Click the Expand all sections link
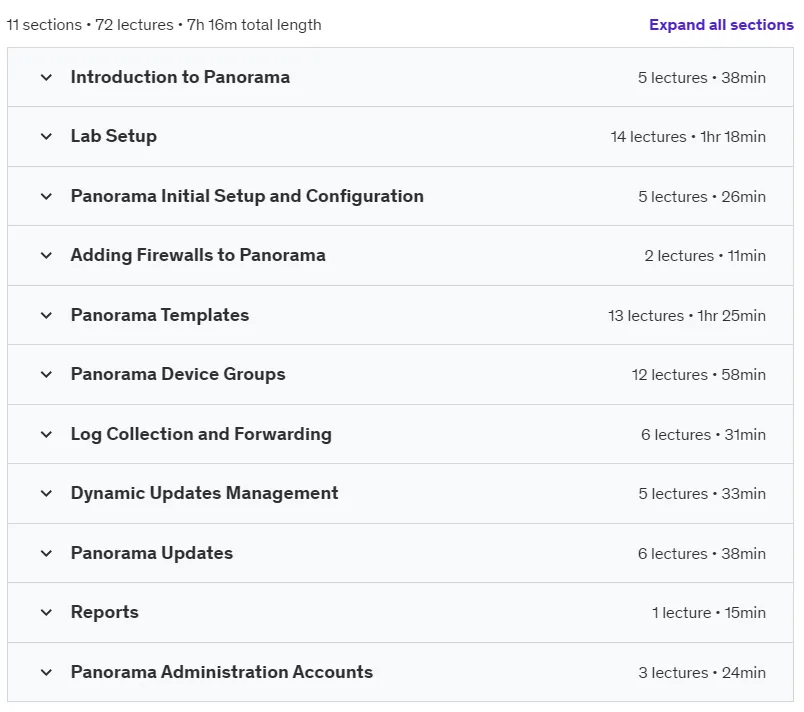Screen dimensions: 804x712 coord(721,25)
